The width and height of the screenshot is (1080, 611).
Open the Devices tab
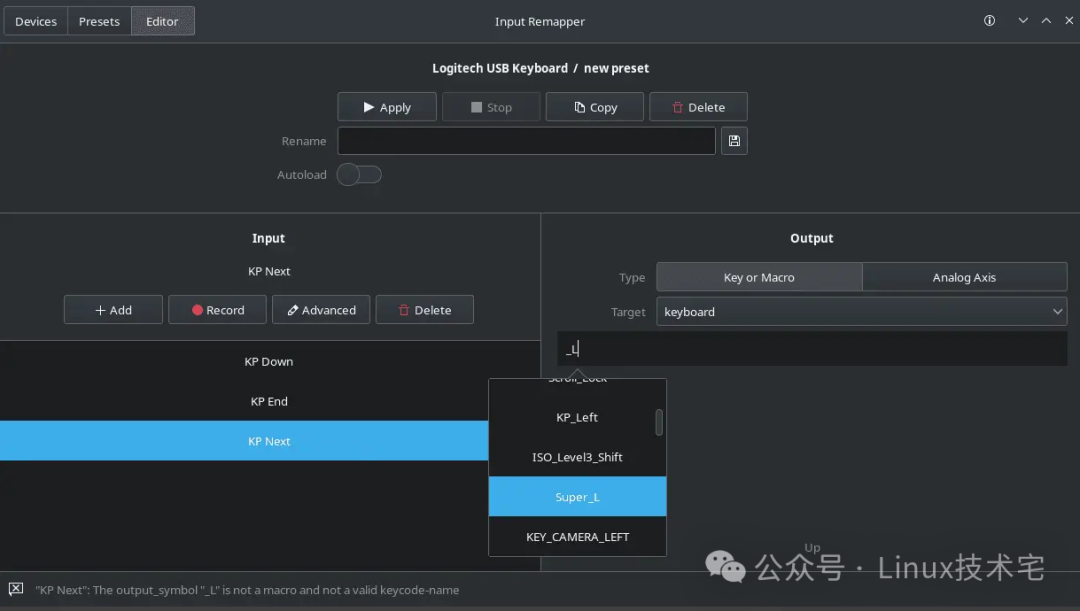click(36, 21)
